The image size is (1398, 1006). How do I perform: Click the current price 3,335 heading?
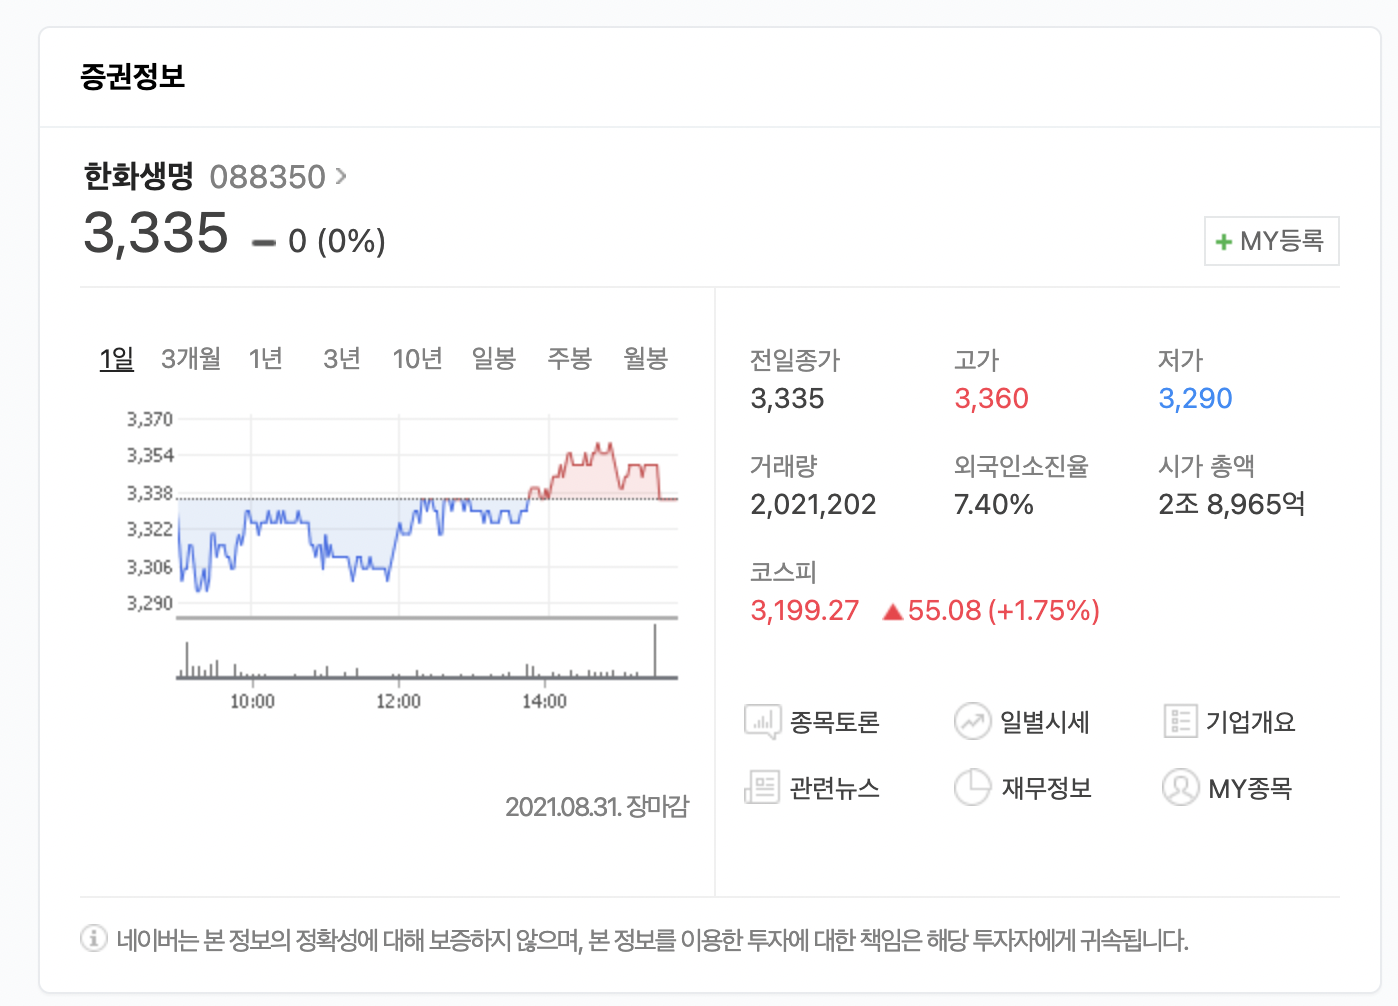156,233
